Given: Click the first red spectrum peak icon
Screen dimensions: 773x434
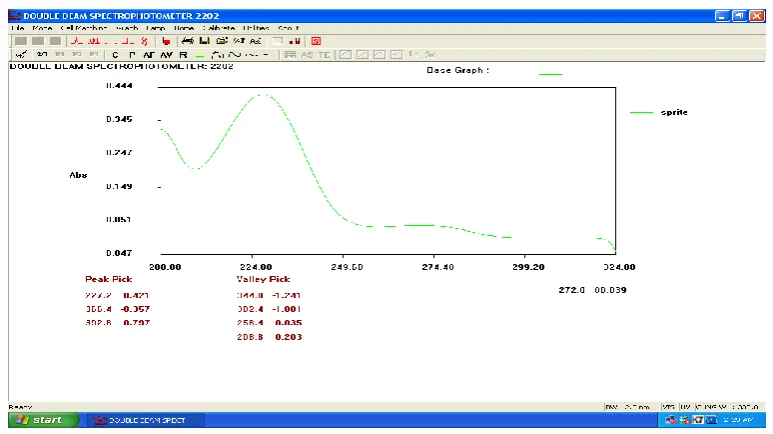Looking at the screenshot, I should pyautogui.click(x=77, y=41).
